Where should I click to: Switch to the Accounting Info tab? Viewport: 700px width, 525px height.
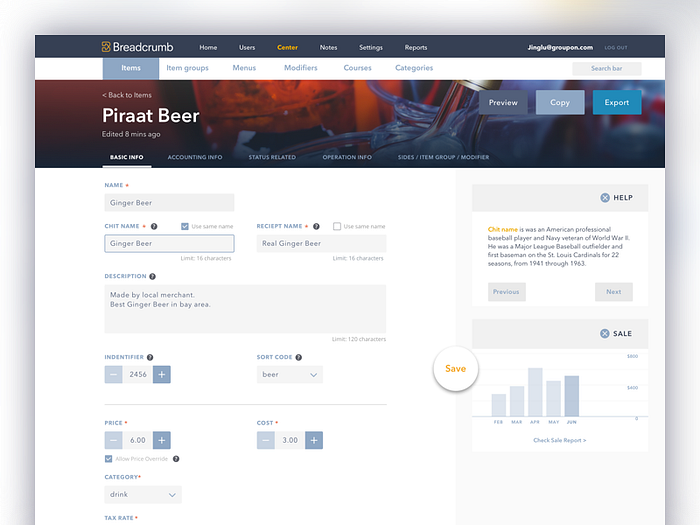click(195, 157)
